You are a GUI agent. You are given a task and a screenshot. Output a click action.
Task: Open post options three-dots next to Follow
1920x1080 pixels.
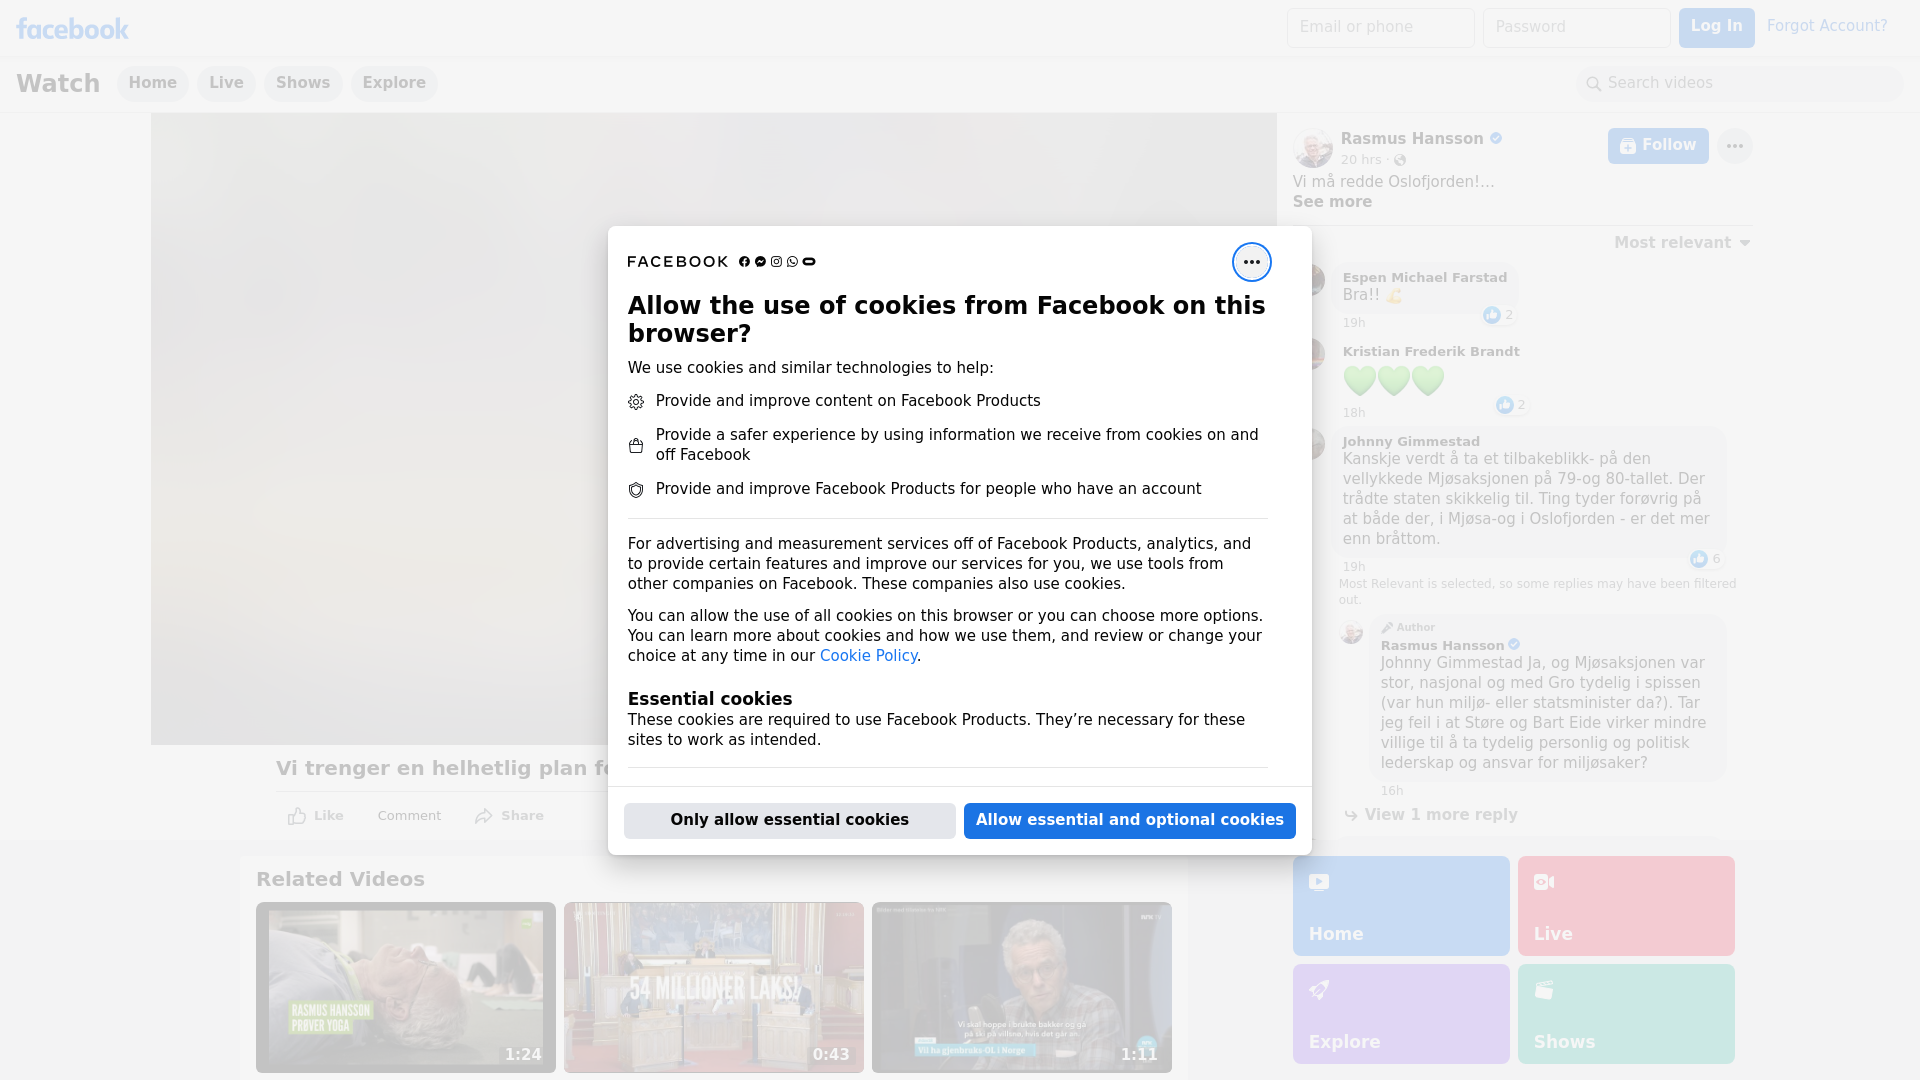coord(1734,146)
